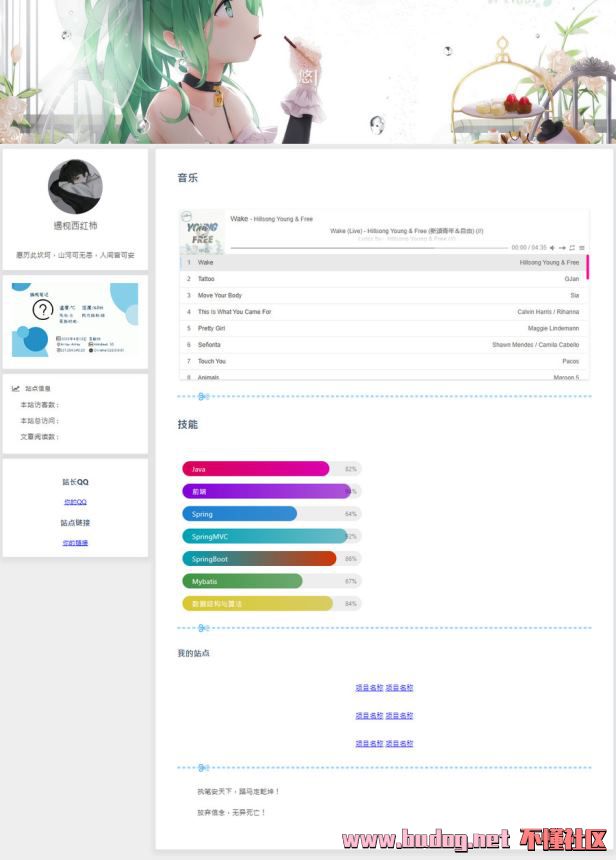Click the site statistics chart icon

(x=16, y=388)
